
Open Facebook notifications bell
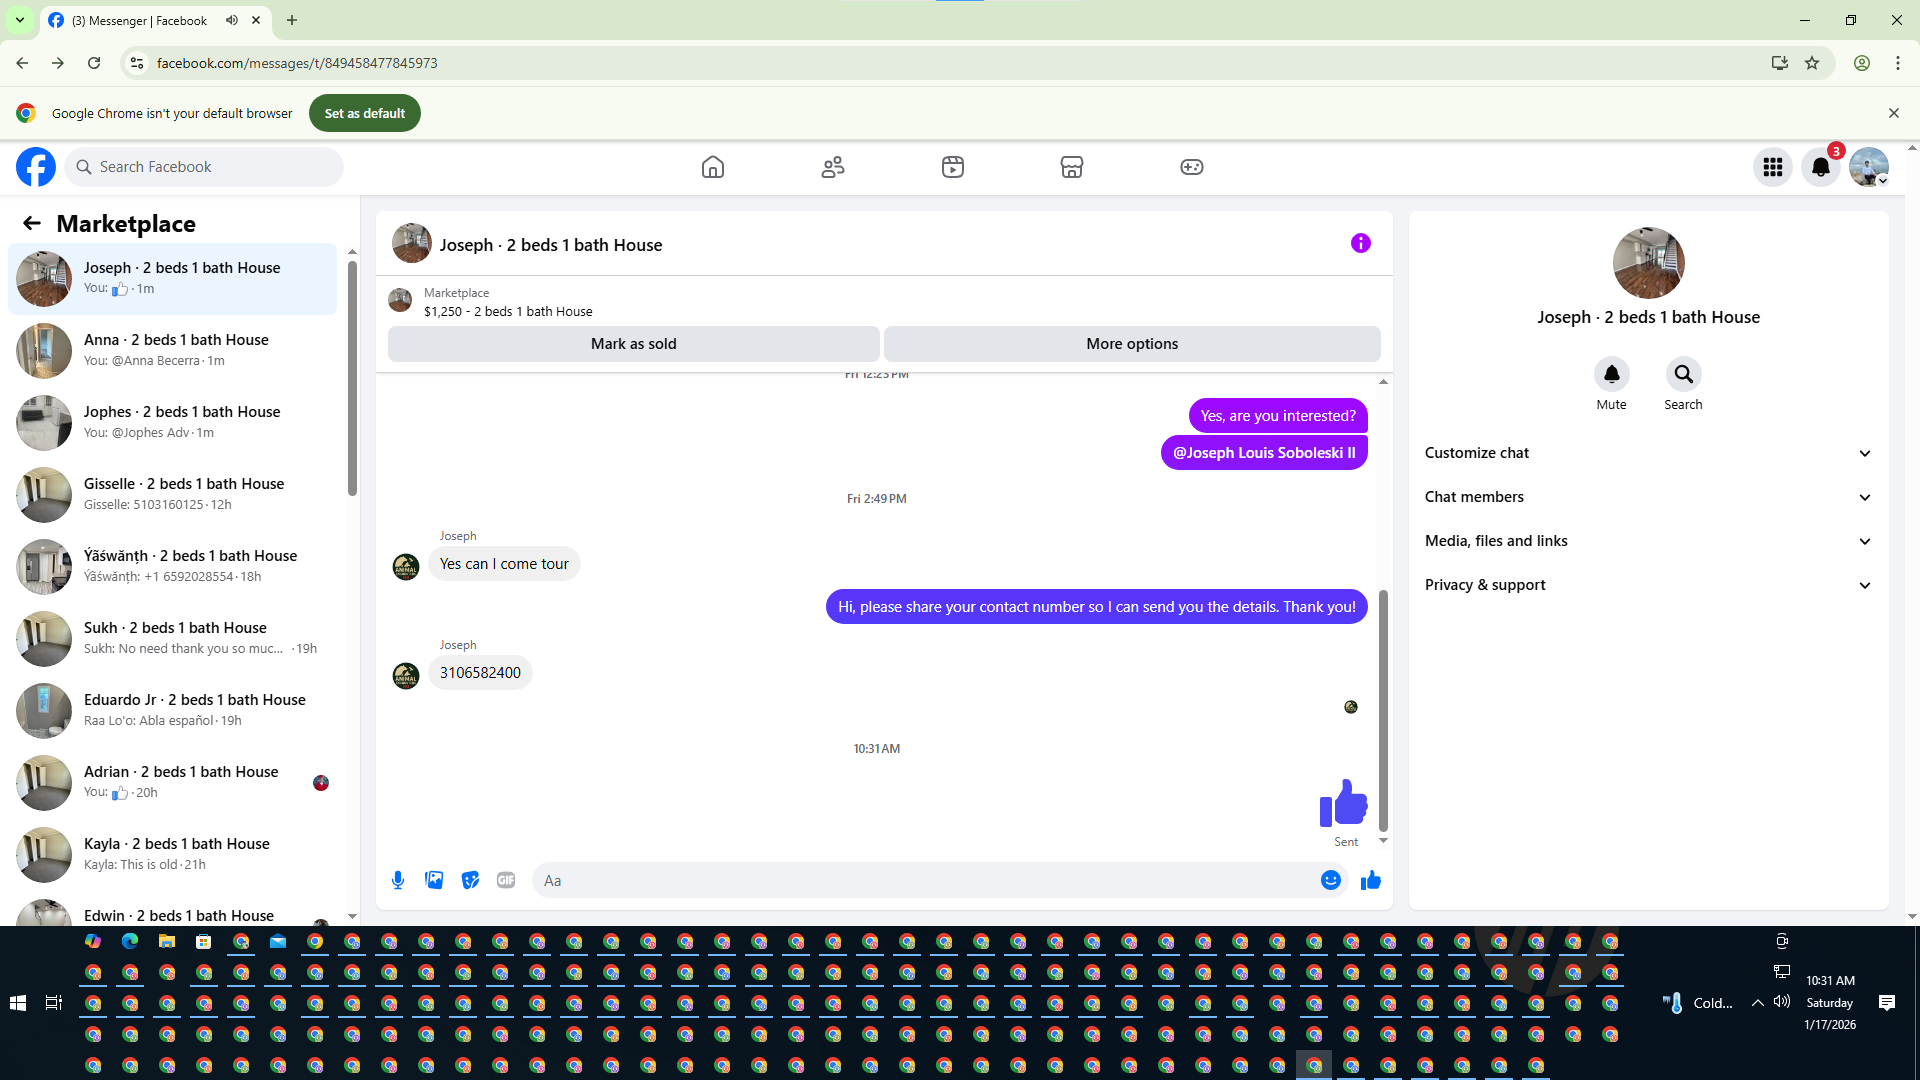(1820, 167)
